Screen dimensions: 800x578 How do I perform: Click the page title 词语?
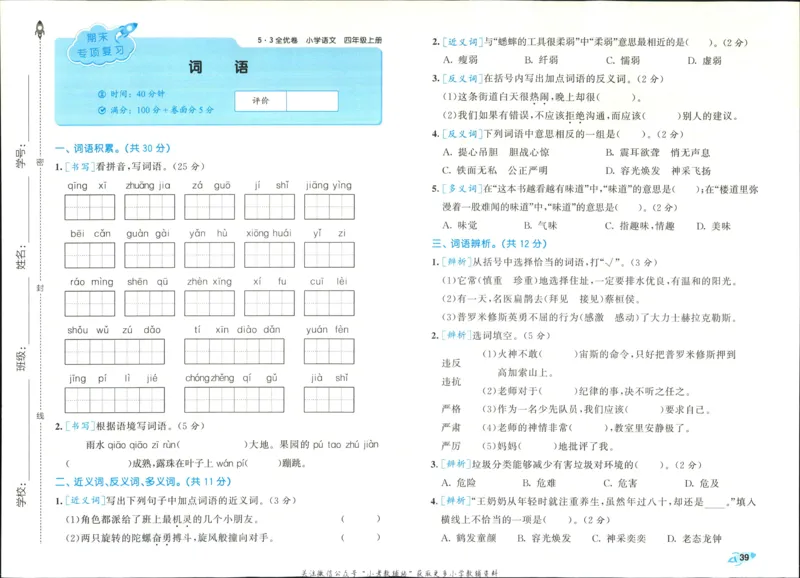218,67
